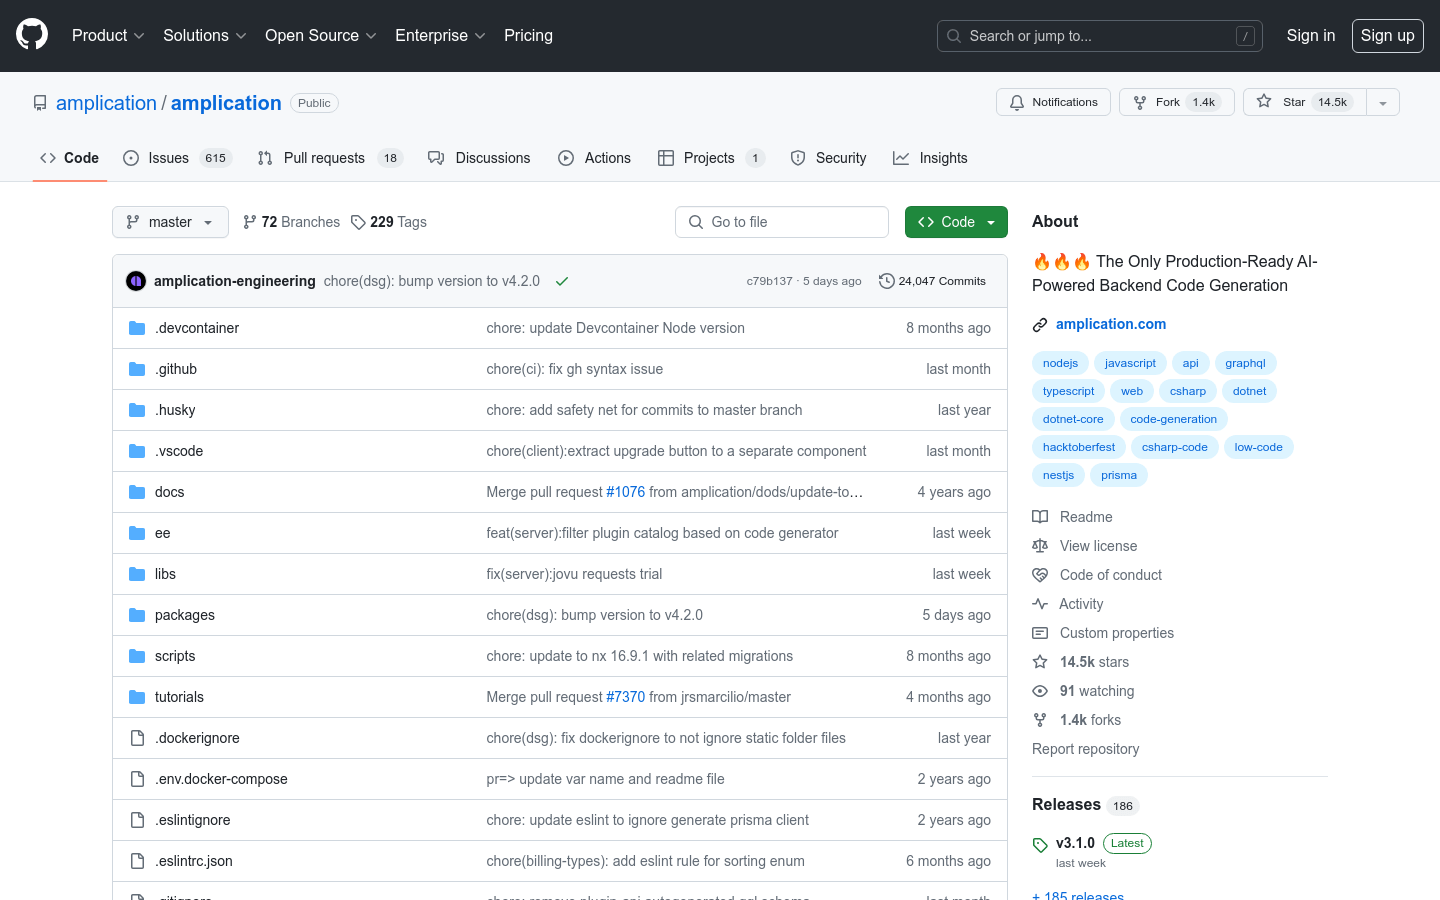Focus the Go to file input

coord(781,222)
